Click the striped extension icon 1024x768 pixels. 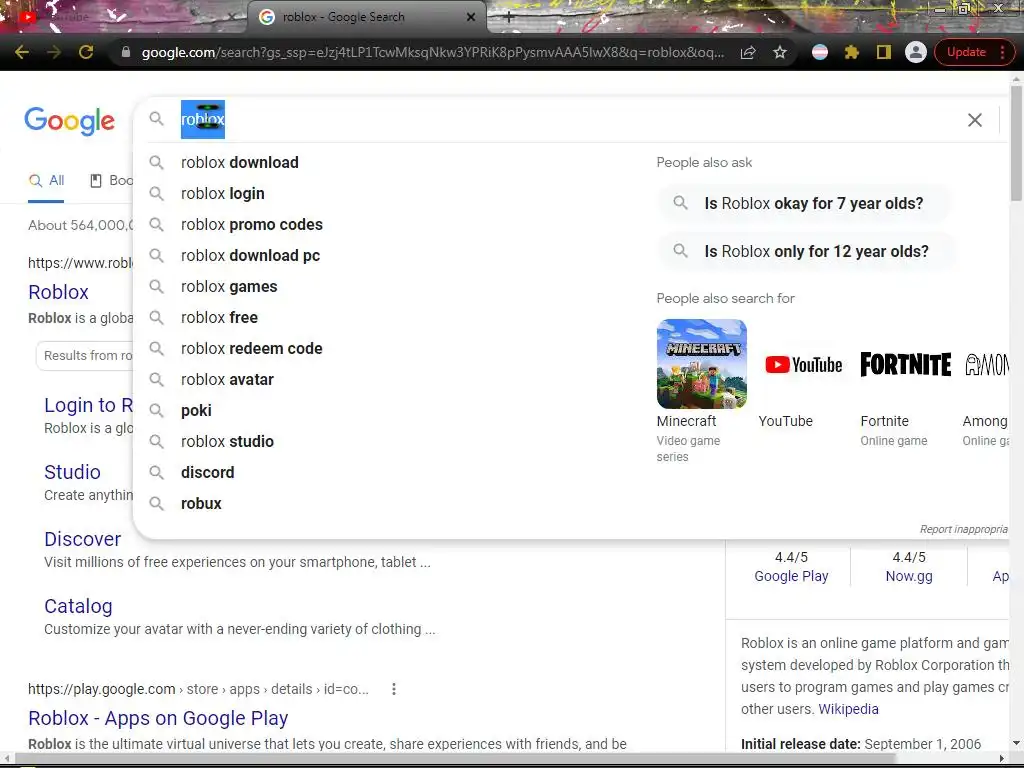pyautogui.click(x=820, y=52)
